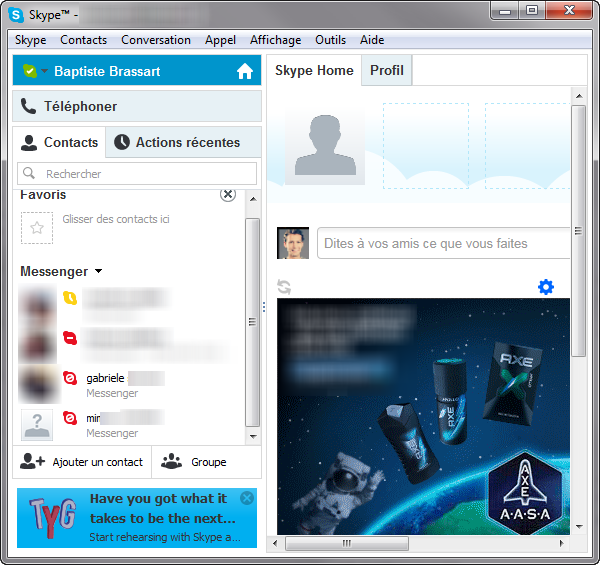Close the TyG advertisement banner
The image size is (600, 565).
[x=247, y=498]
